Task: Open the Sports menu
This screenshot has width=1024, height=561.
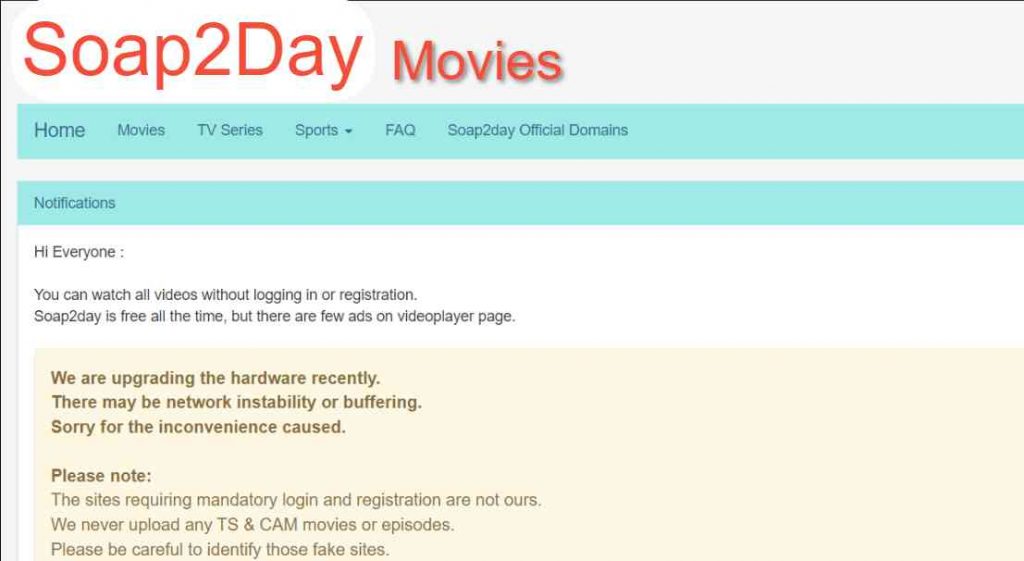Action: click(x=316, y=130)
